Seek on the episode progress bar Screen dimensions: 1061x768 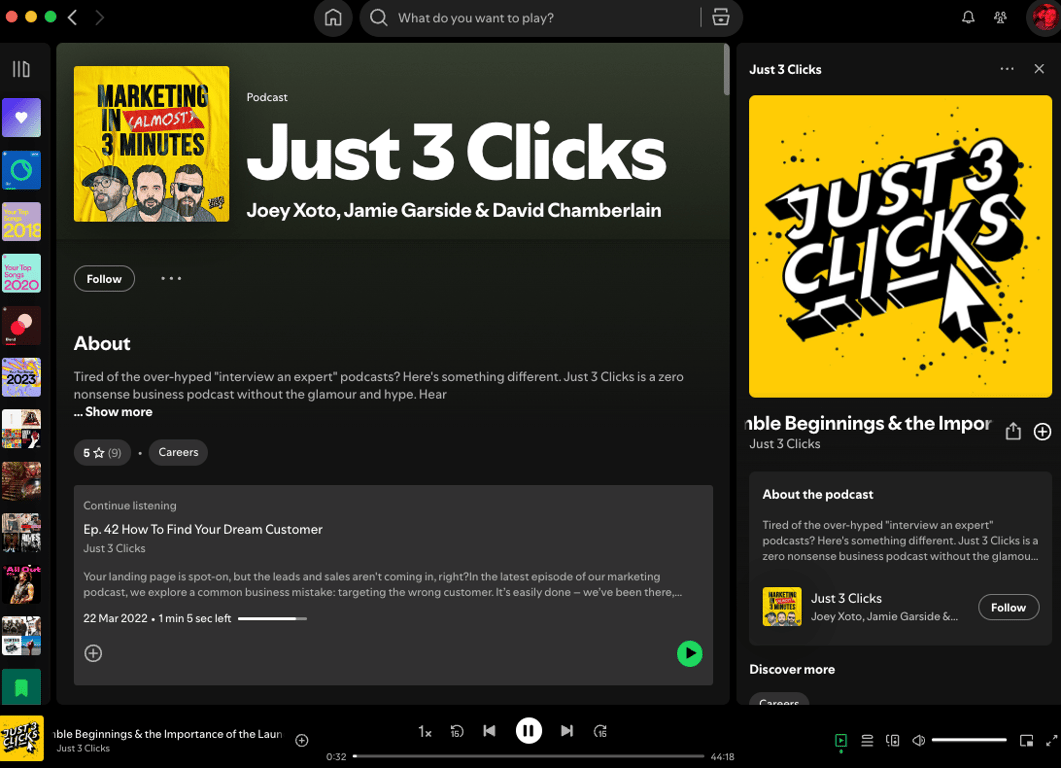(528, 756)
